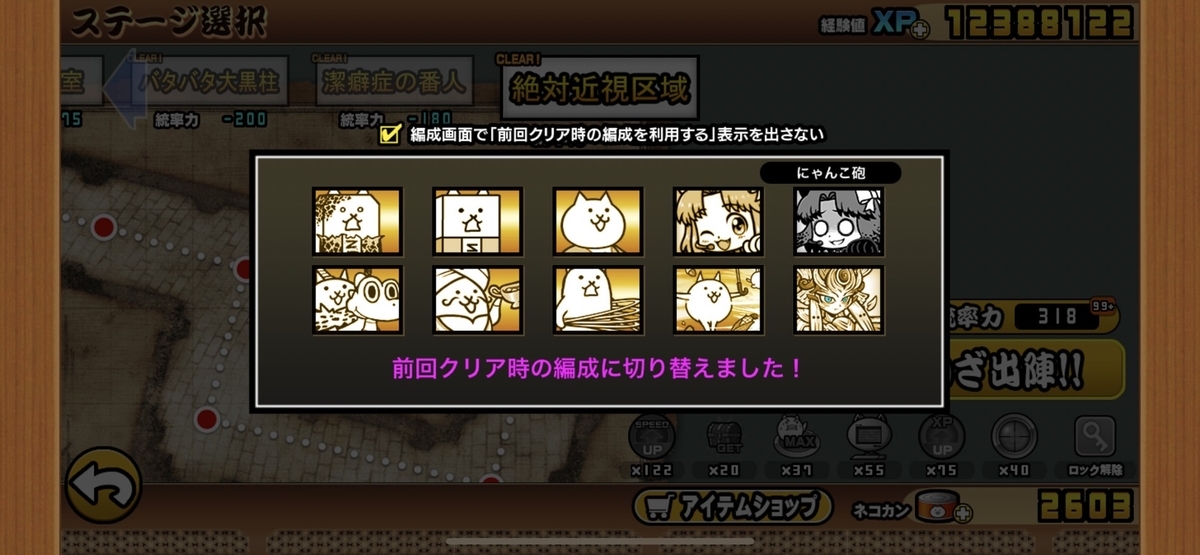Select the 潔癖症の番人 stage tab
Screen dimensions: 1200x555
[x=394, y=83]
